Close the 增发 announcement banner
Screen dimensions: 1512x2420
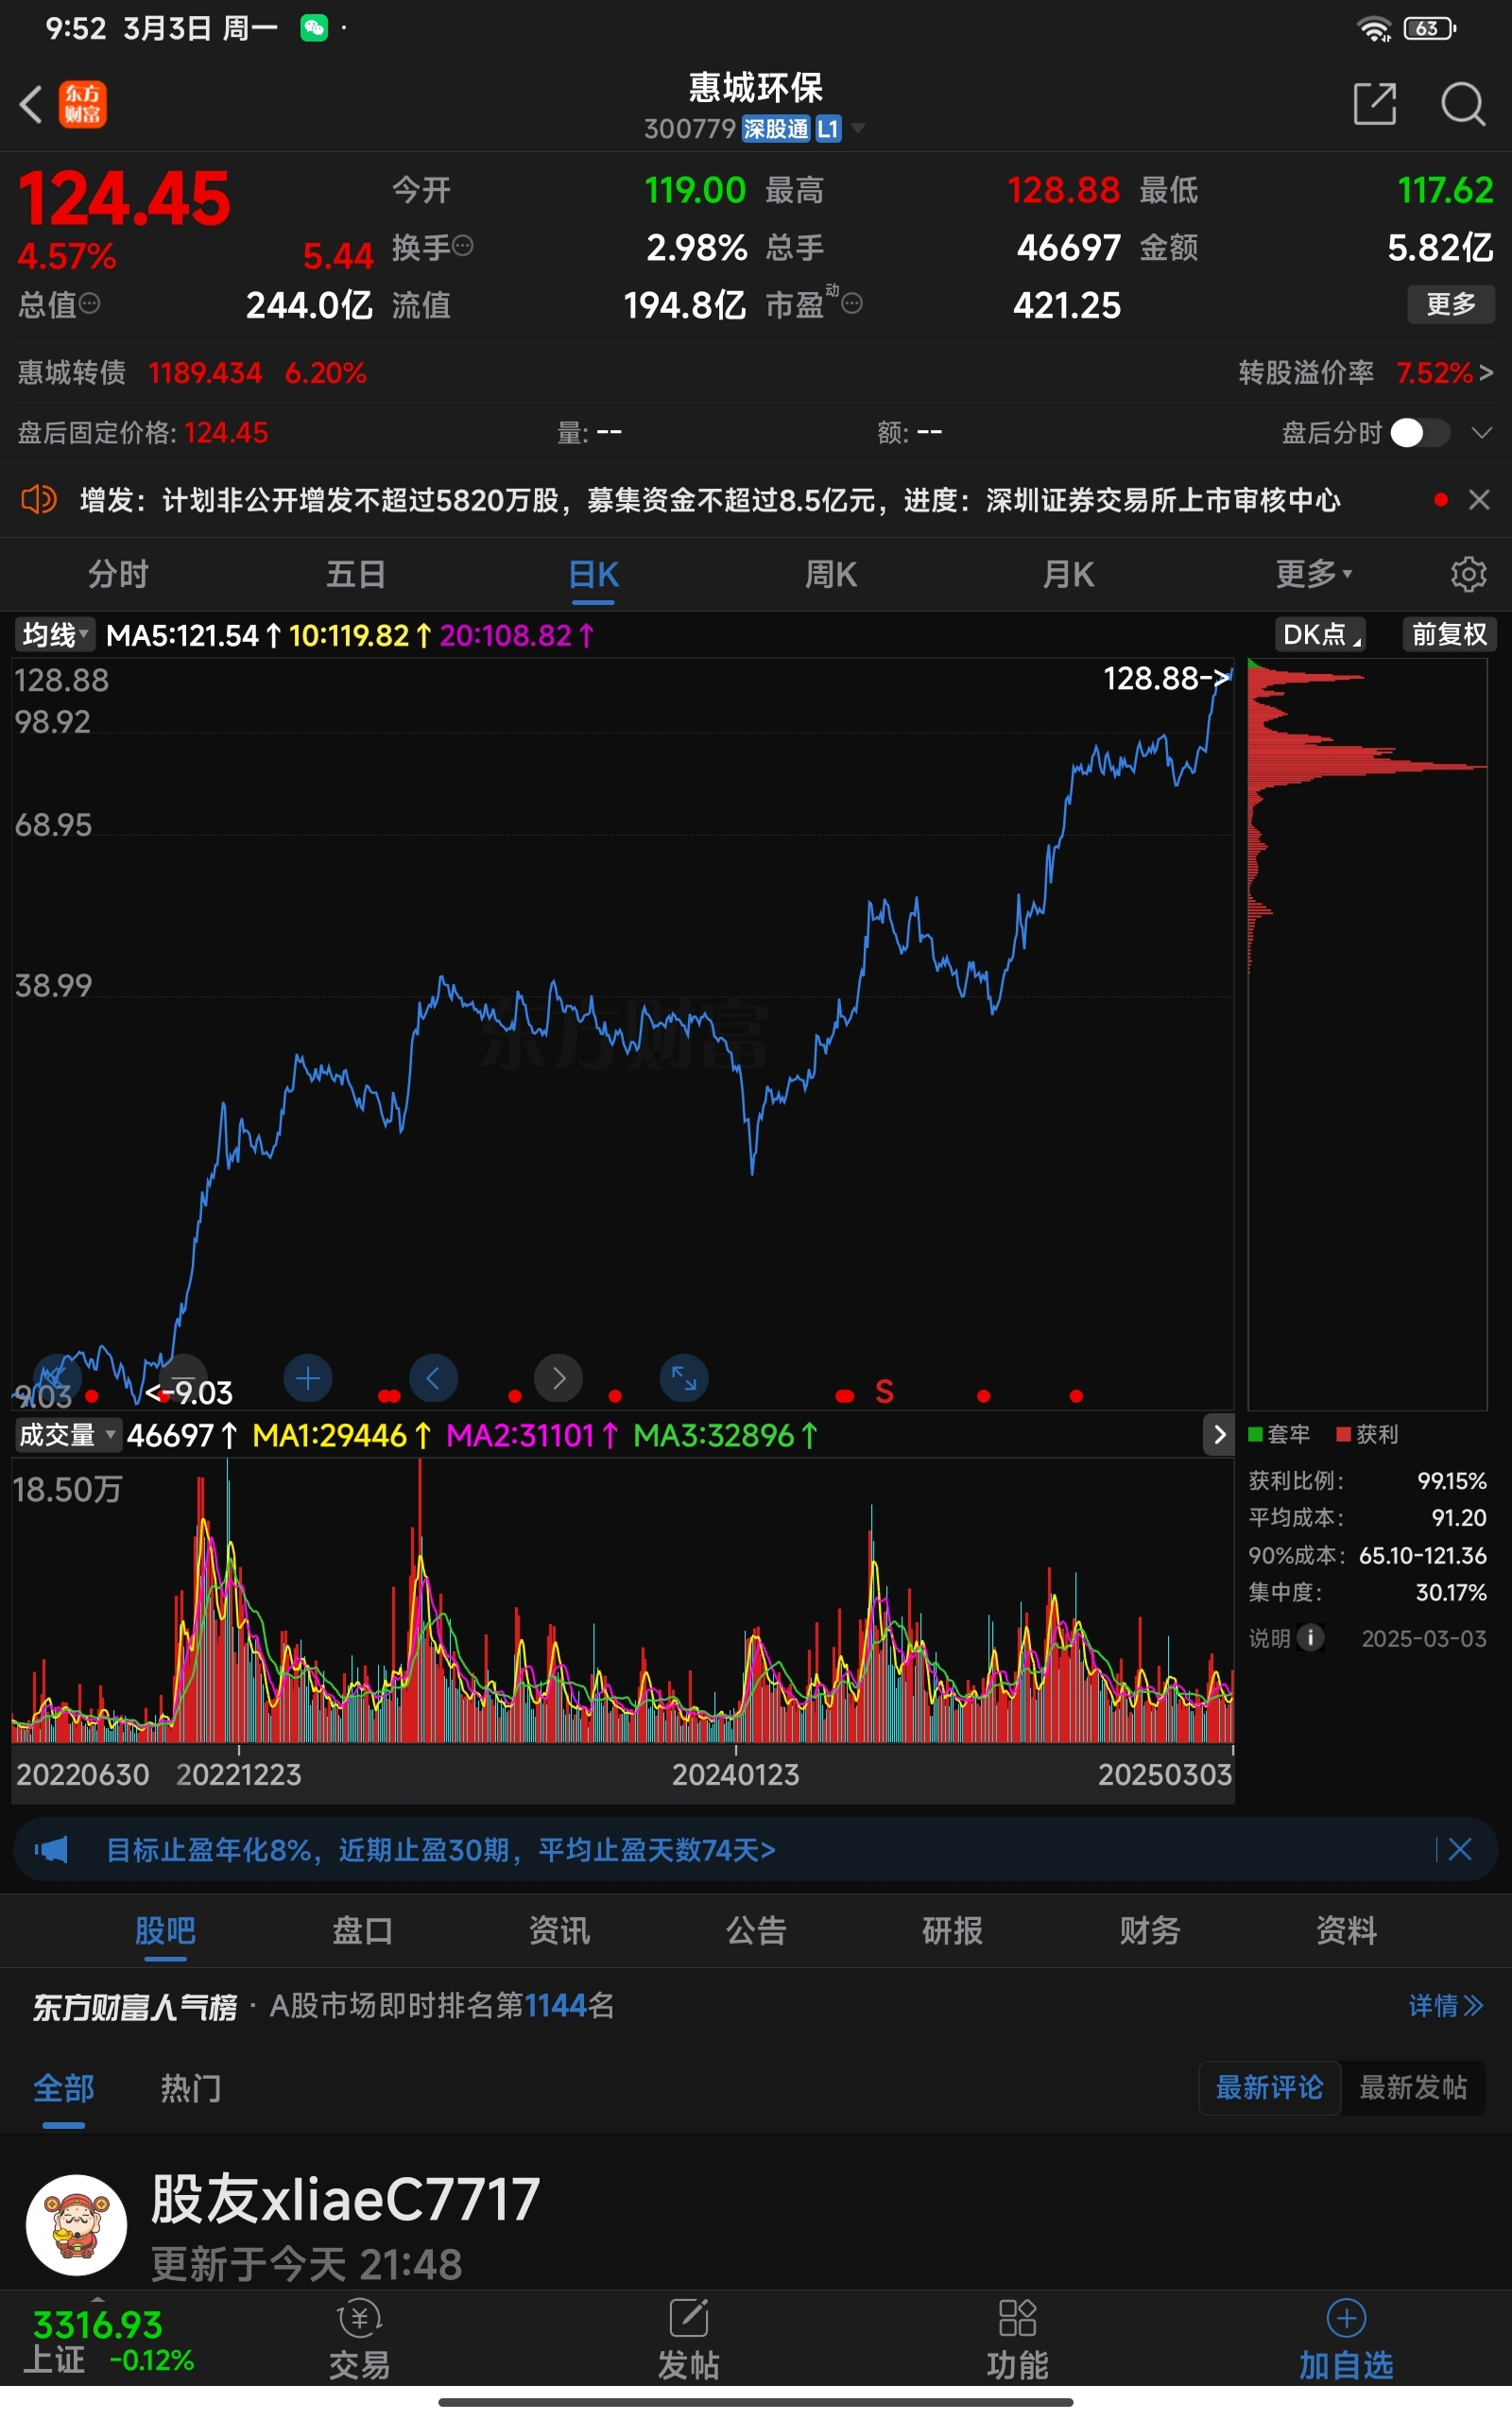(x=1479, y=499)
